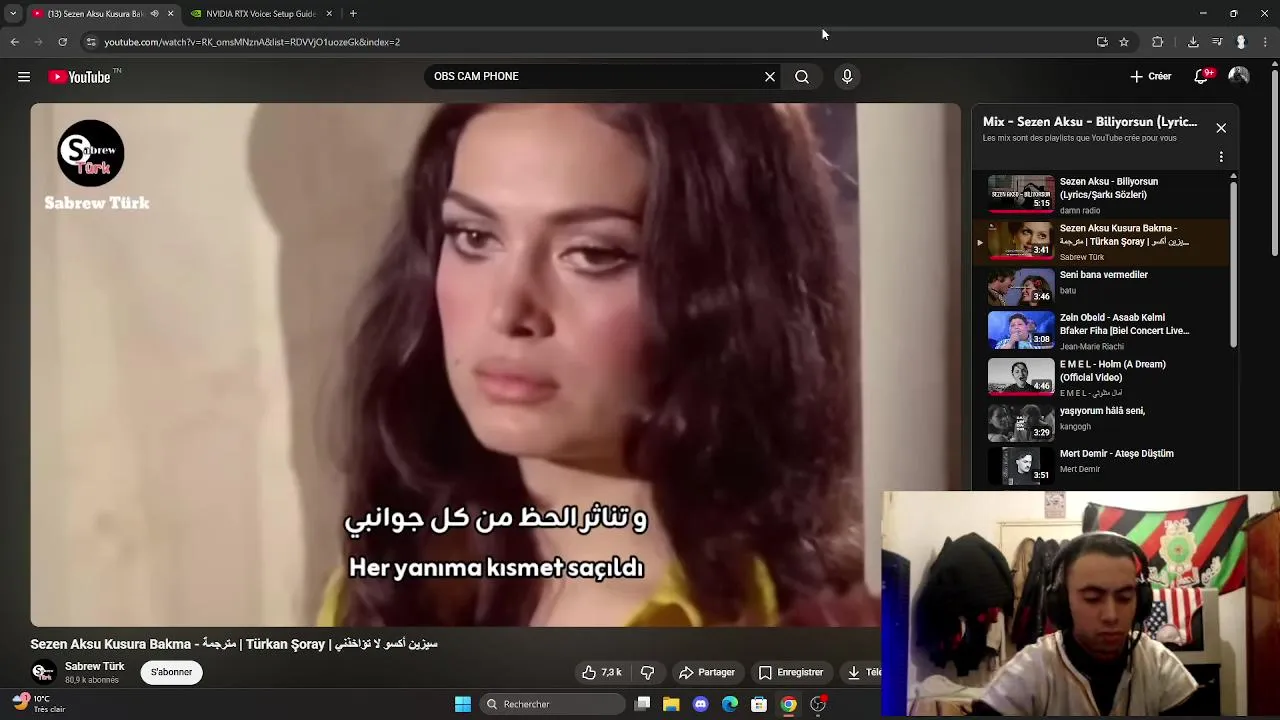The image size is (1280, 720).
Task: Dislike the video with thumbs down
Action: [x=647, y=673]
